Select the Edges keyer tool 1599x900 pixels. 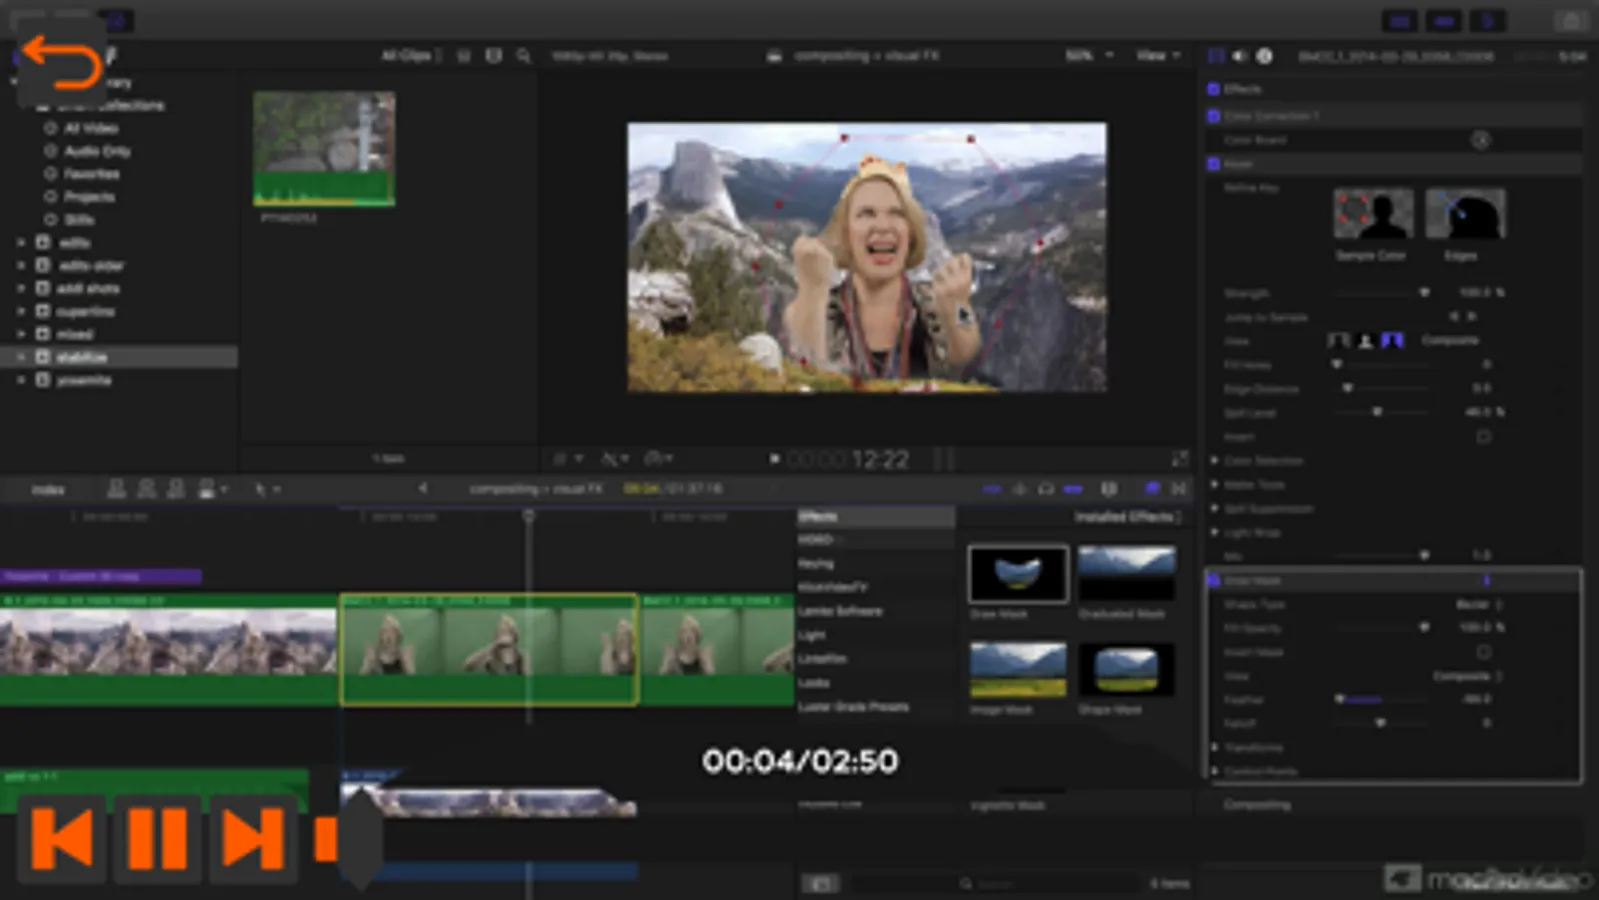(1464, 214)
